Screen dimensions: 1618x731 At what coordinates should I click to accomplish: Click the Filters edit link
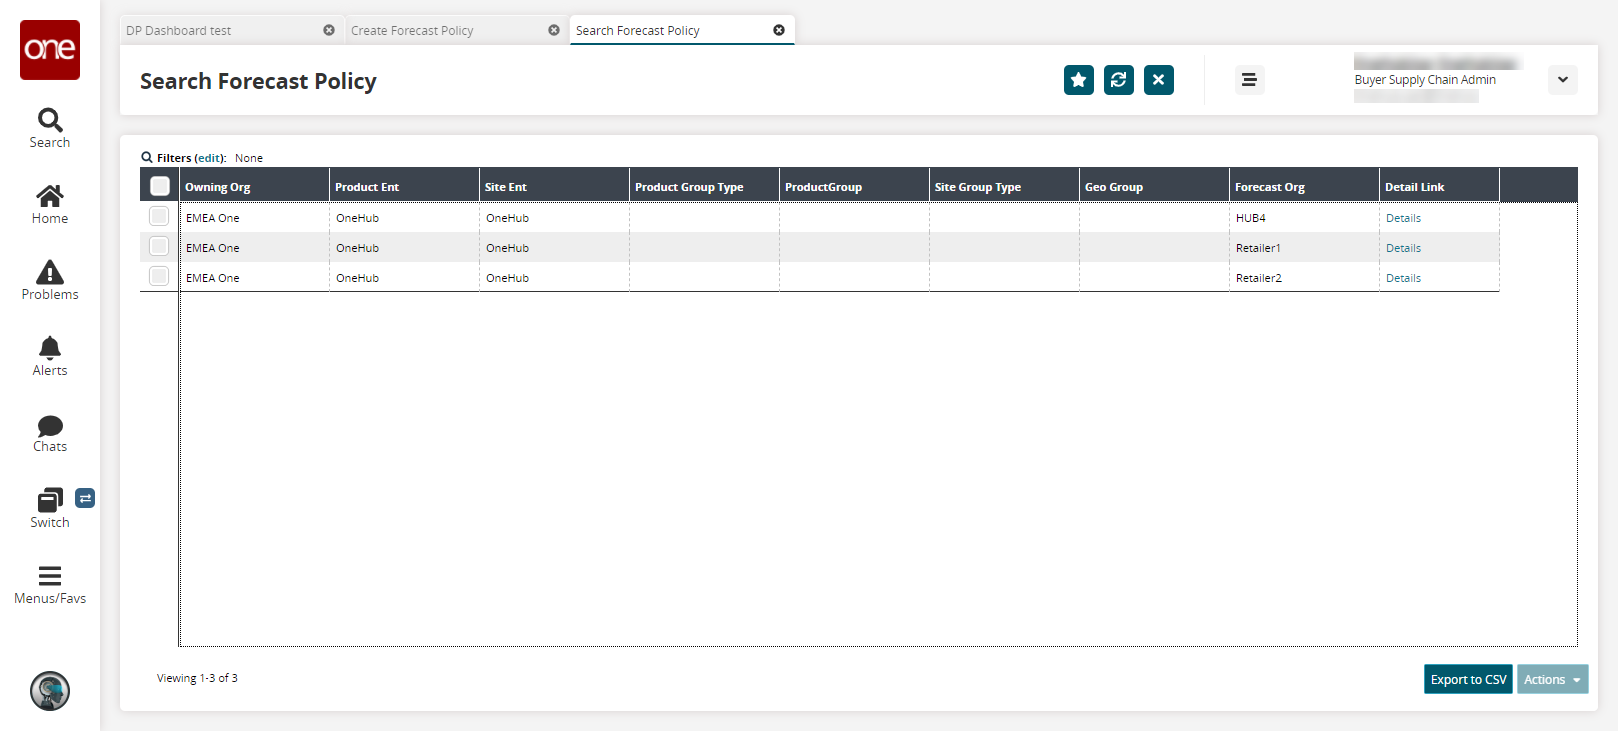click(x=209, y=158)
